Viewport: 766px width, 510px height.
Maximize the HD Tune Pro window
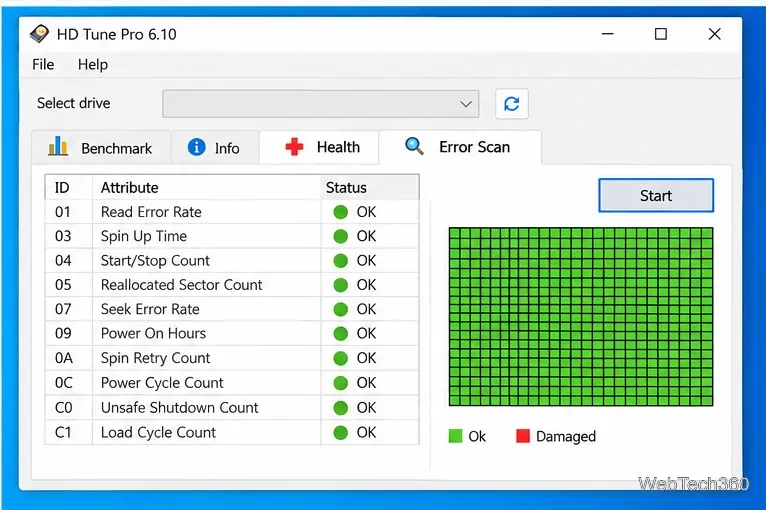(661, 34)
